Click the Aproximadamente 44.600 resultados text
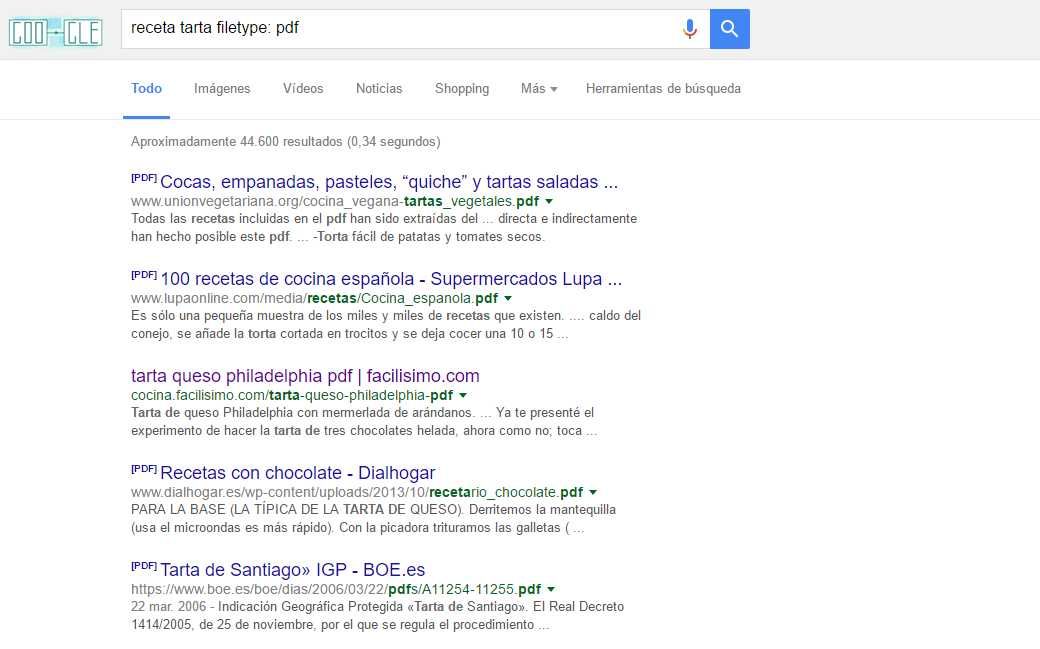The width and height of the screenshot is (1040, 649). point(286,141)
